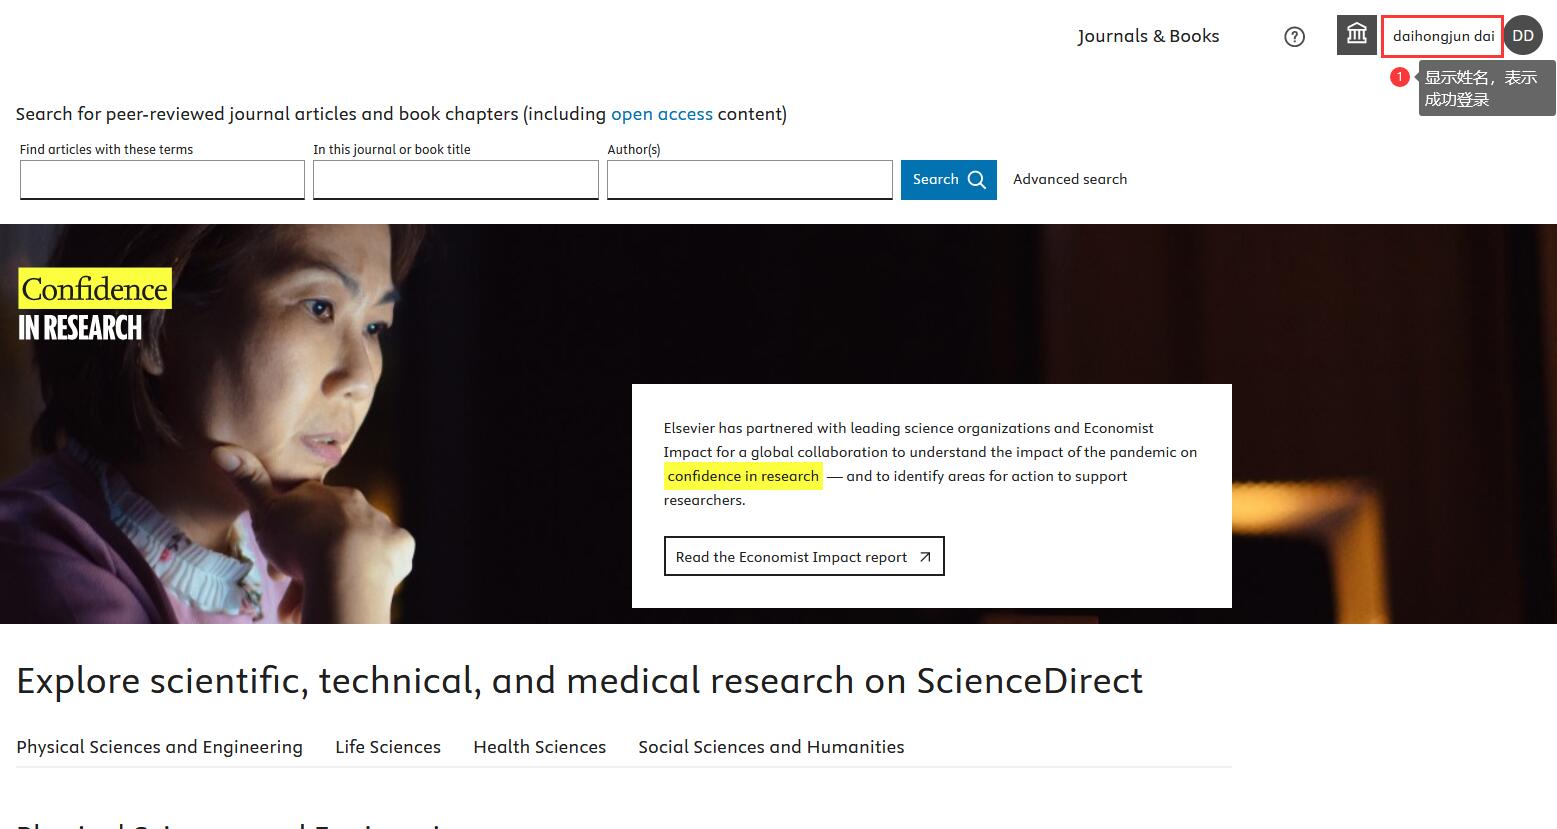The height and width of the screenshot is (829, 1557).
Task: Focus the Find articles with these terms field
Action: click(162, 180)
